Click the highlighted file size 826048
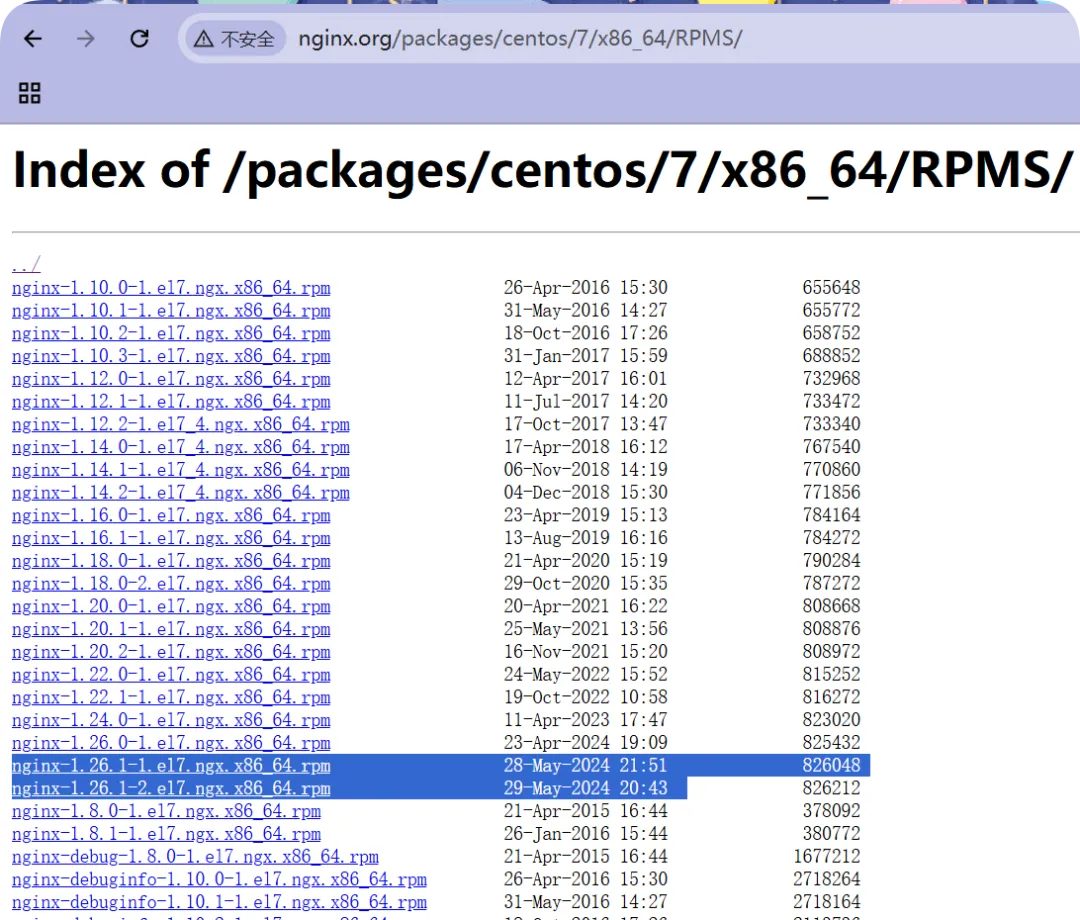Image resolution: width=1080 pixels, height=920 pixels. click(831, 764)
